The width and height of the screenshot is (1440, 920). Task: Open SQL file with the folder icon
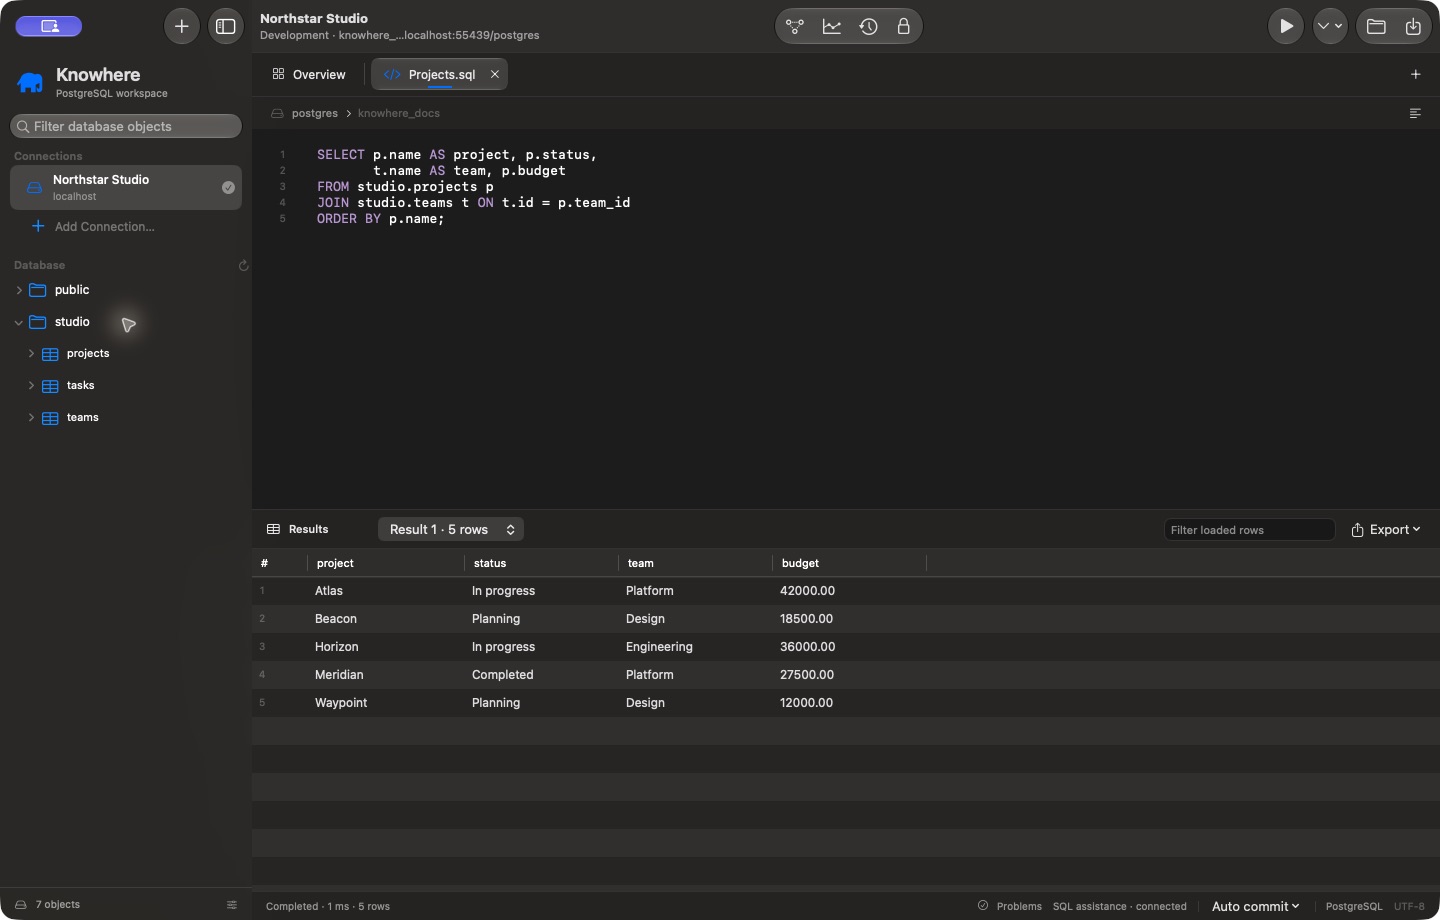point(1376,26)
